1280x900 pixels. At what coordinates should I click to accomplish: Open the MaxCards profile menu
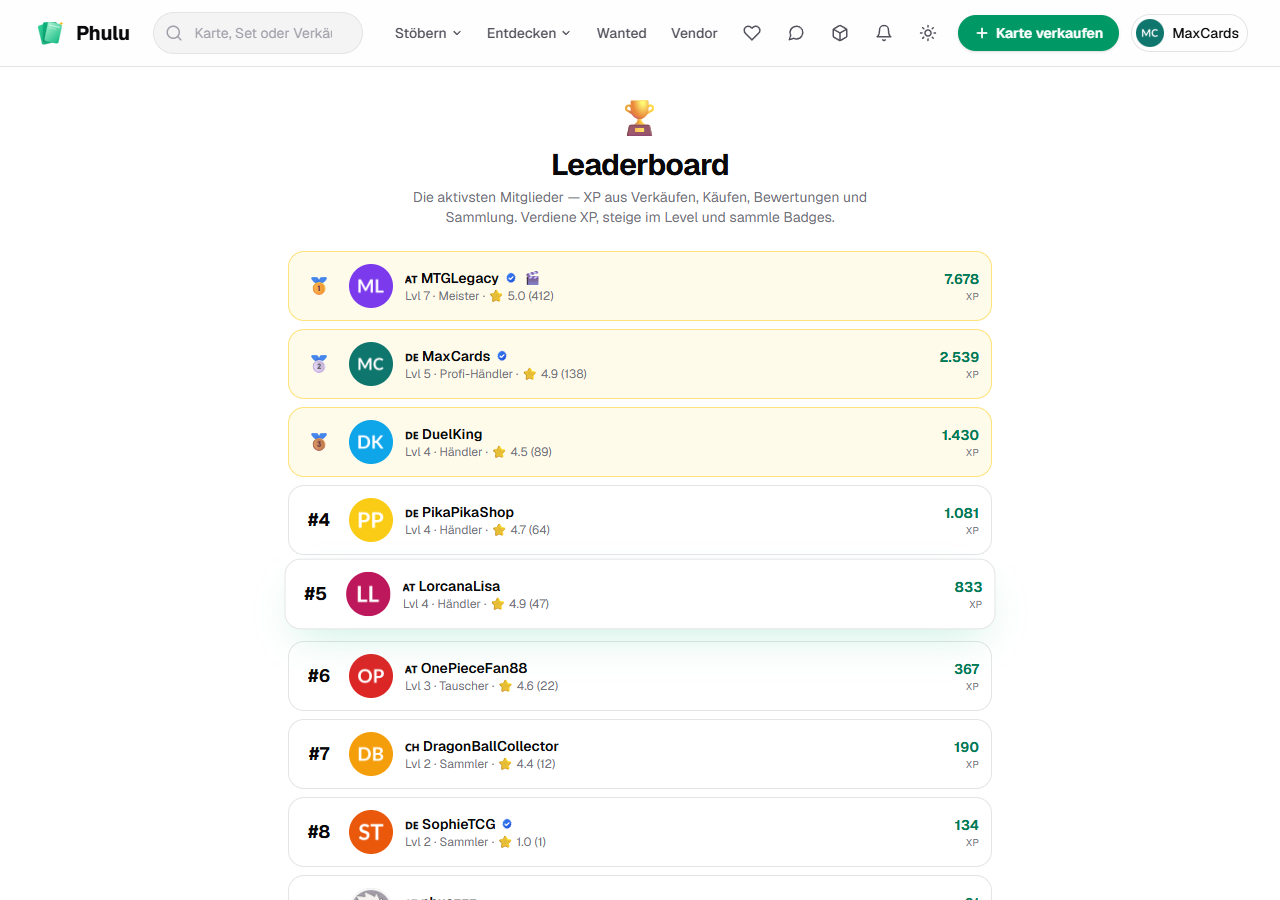pyautogui.click(x=1189, y=33)
